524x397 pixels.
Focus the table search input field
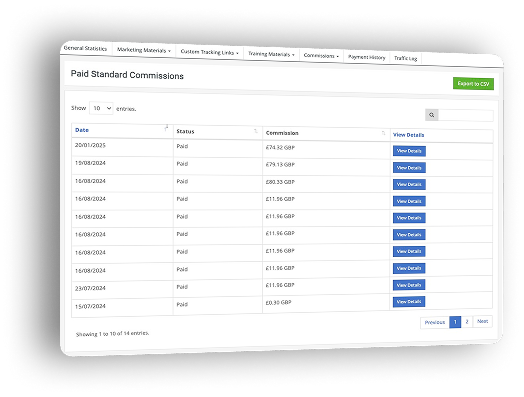click(466, 116)
